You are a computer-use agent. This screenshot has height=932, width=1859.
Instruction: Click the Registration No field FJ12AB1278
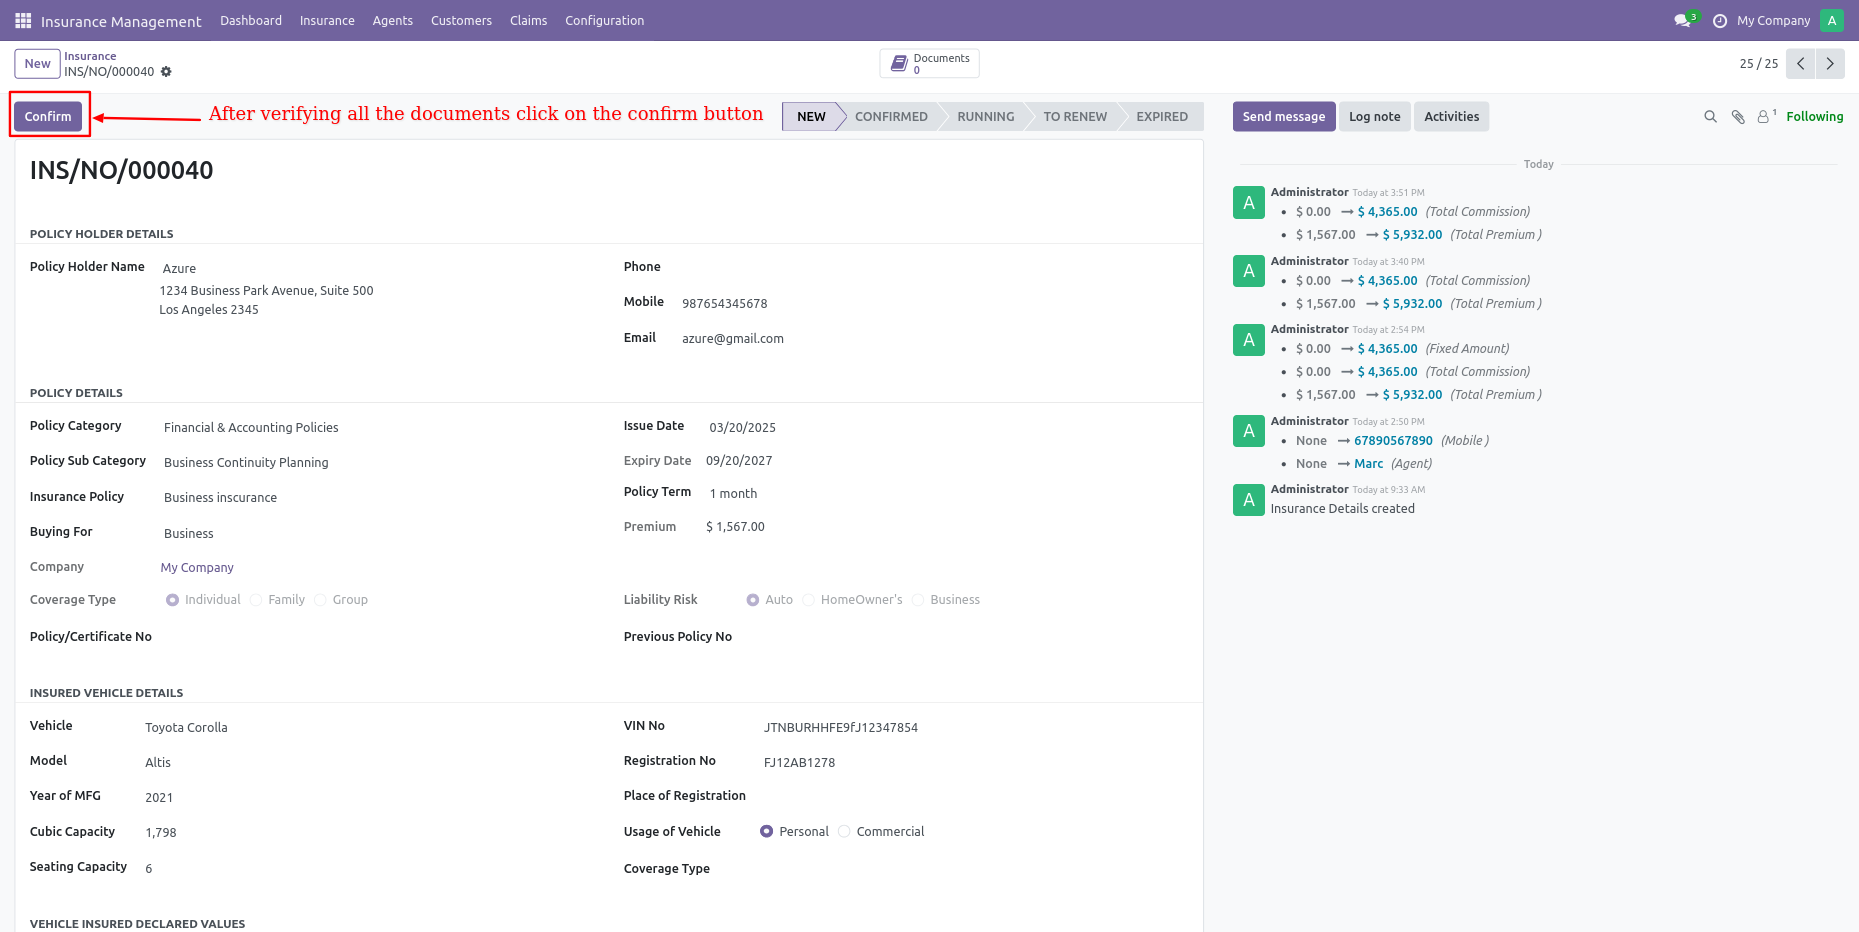(799, 763)
